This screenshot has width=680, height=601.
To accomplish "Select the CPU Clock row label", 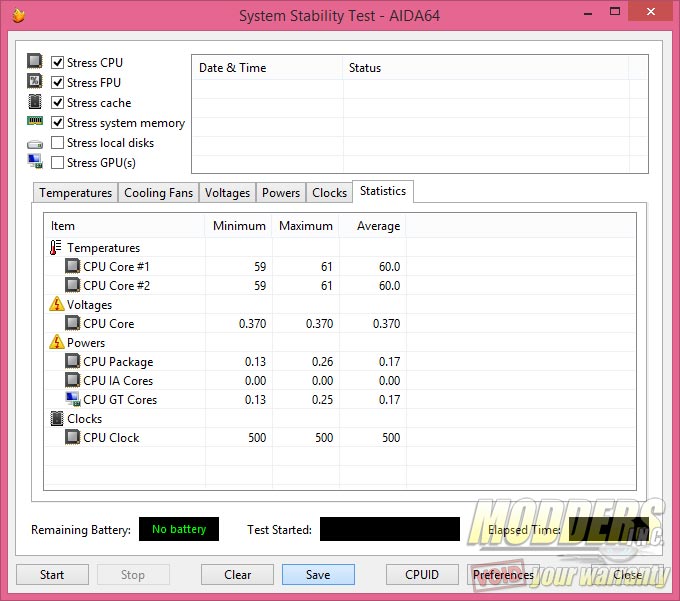I will 111,438.
